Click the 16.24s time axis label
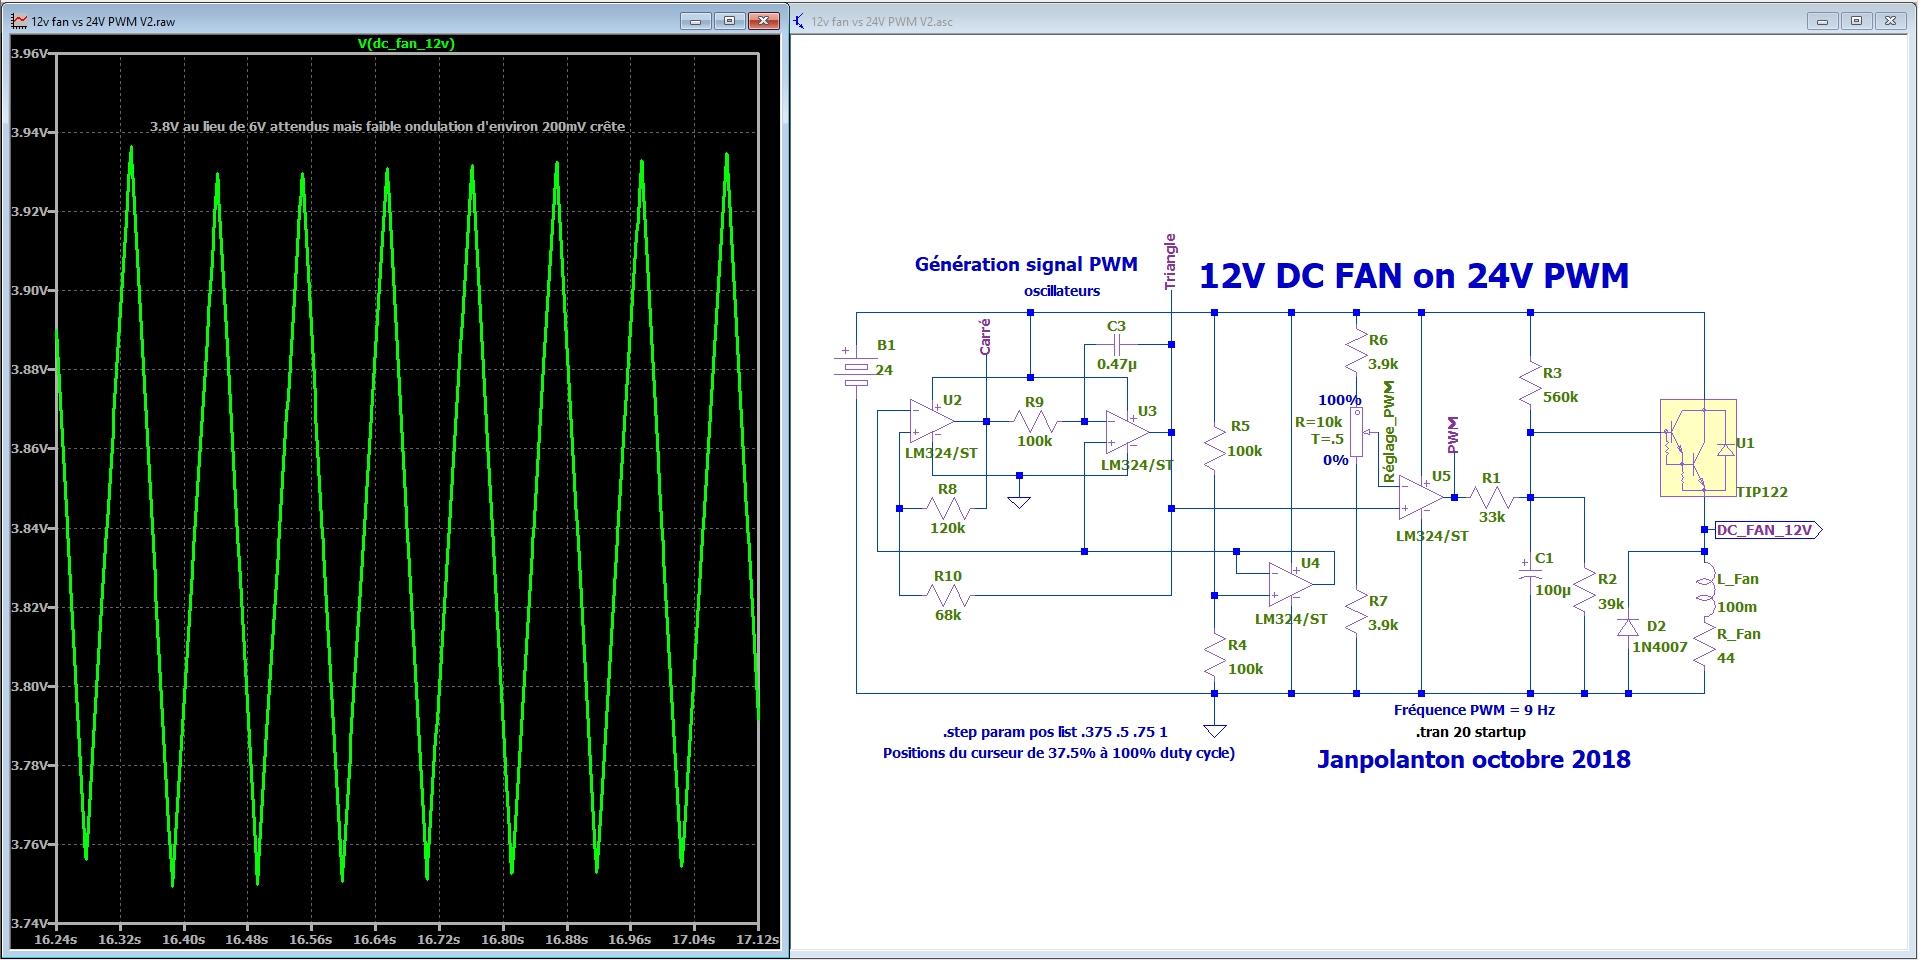Image resolution: width=1919 pixels, height=960 pixels. click(x=54, y=940)
